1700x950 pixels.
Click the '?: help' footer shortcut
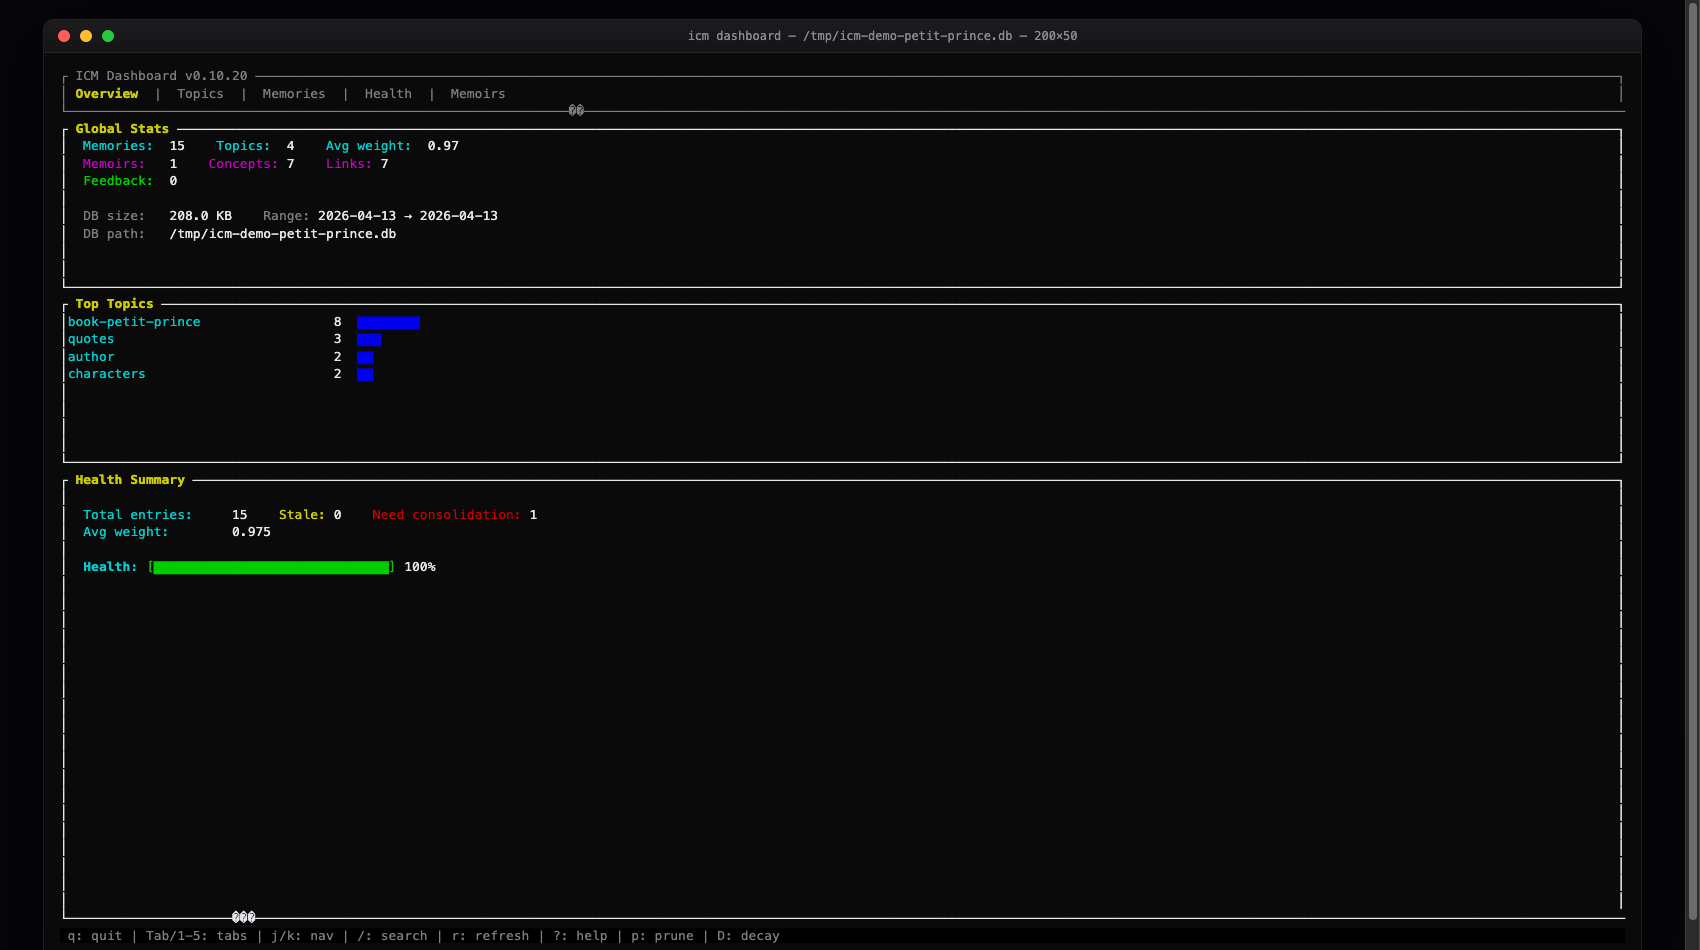581,935
